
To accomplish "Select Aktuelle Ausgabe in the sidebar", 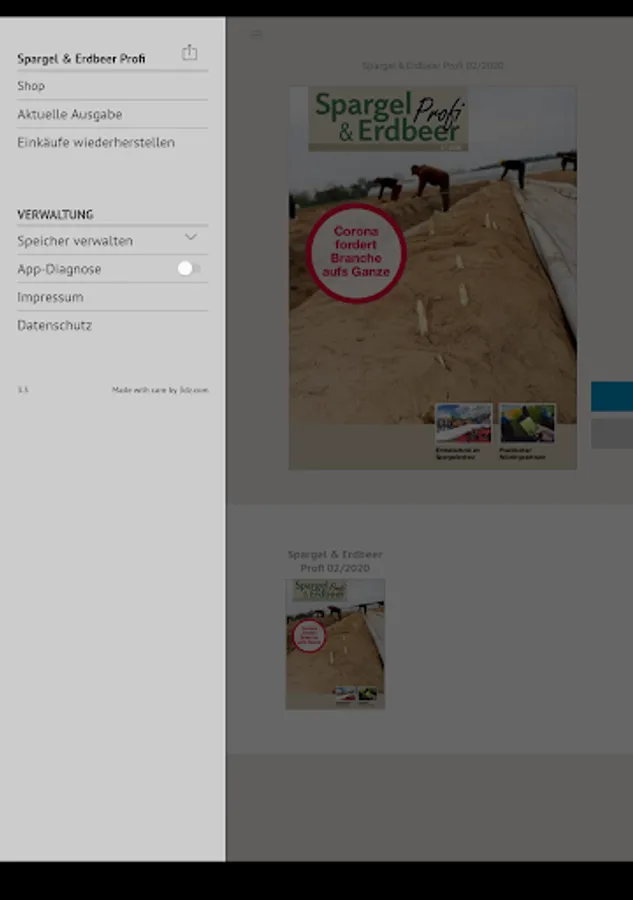I will (112, 114).
